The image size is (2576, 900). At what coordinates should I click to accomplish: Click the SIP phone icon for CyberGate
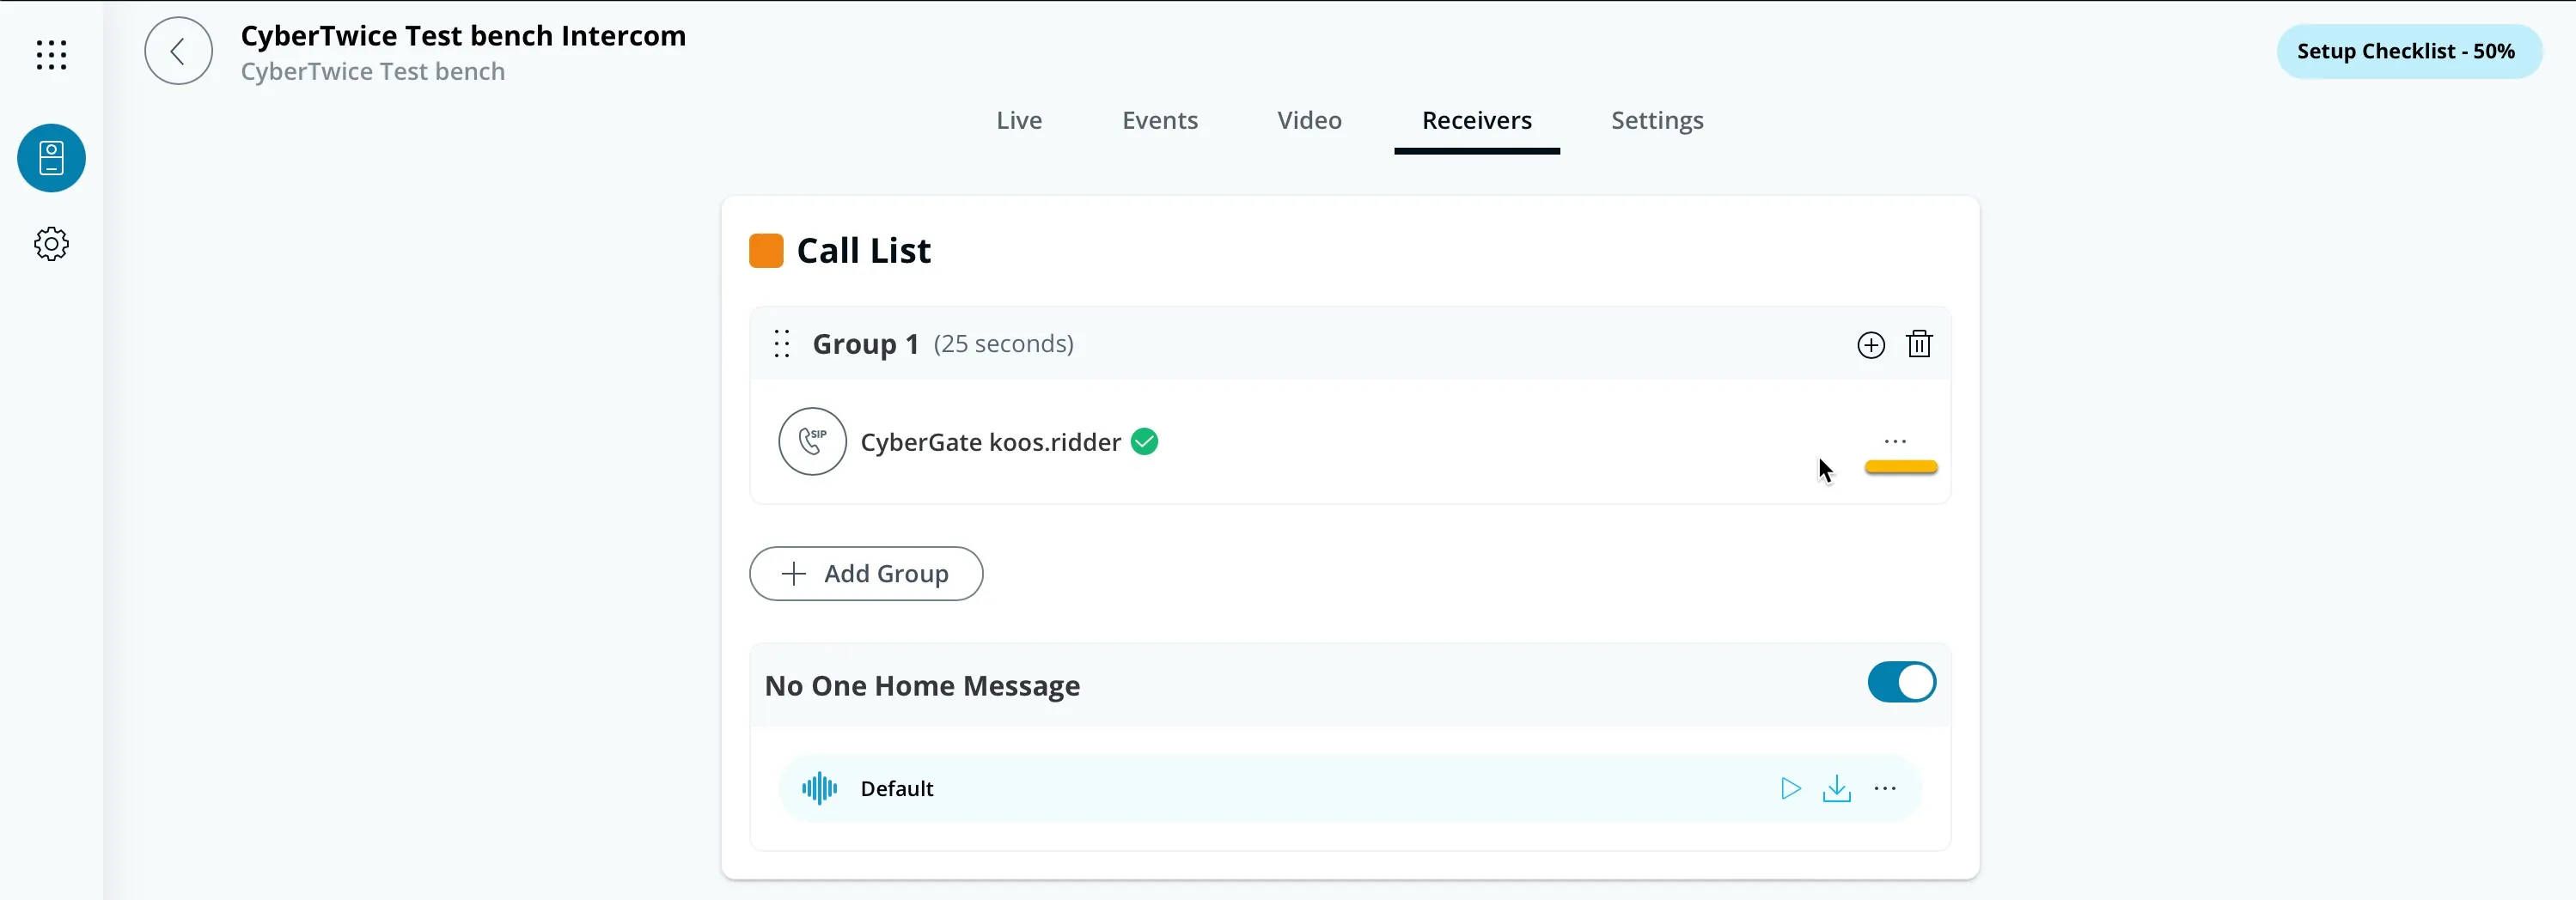pos(812,441)
